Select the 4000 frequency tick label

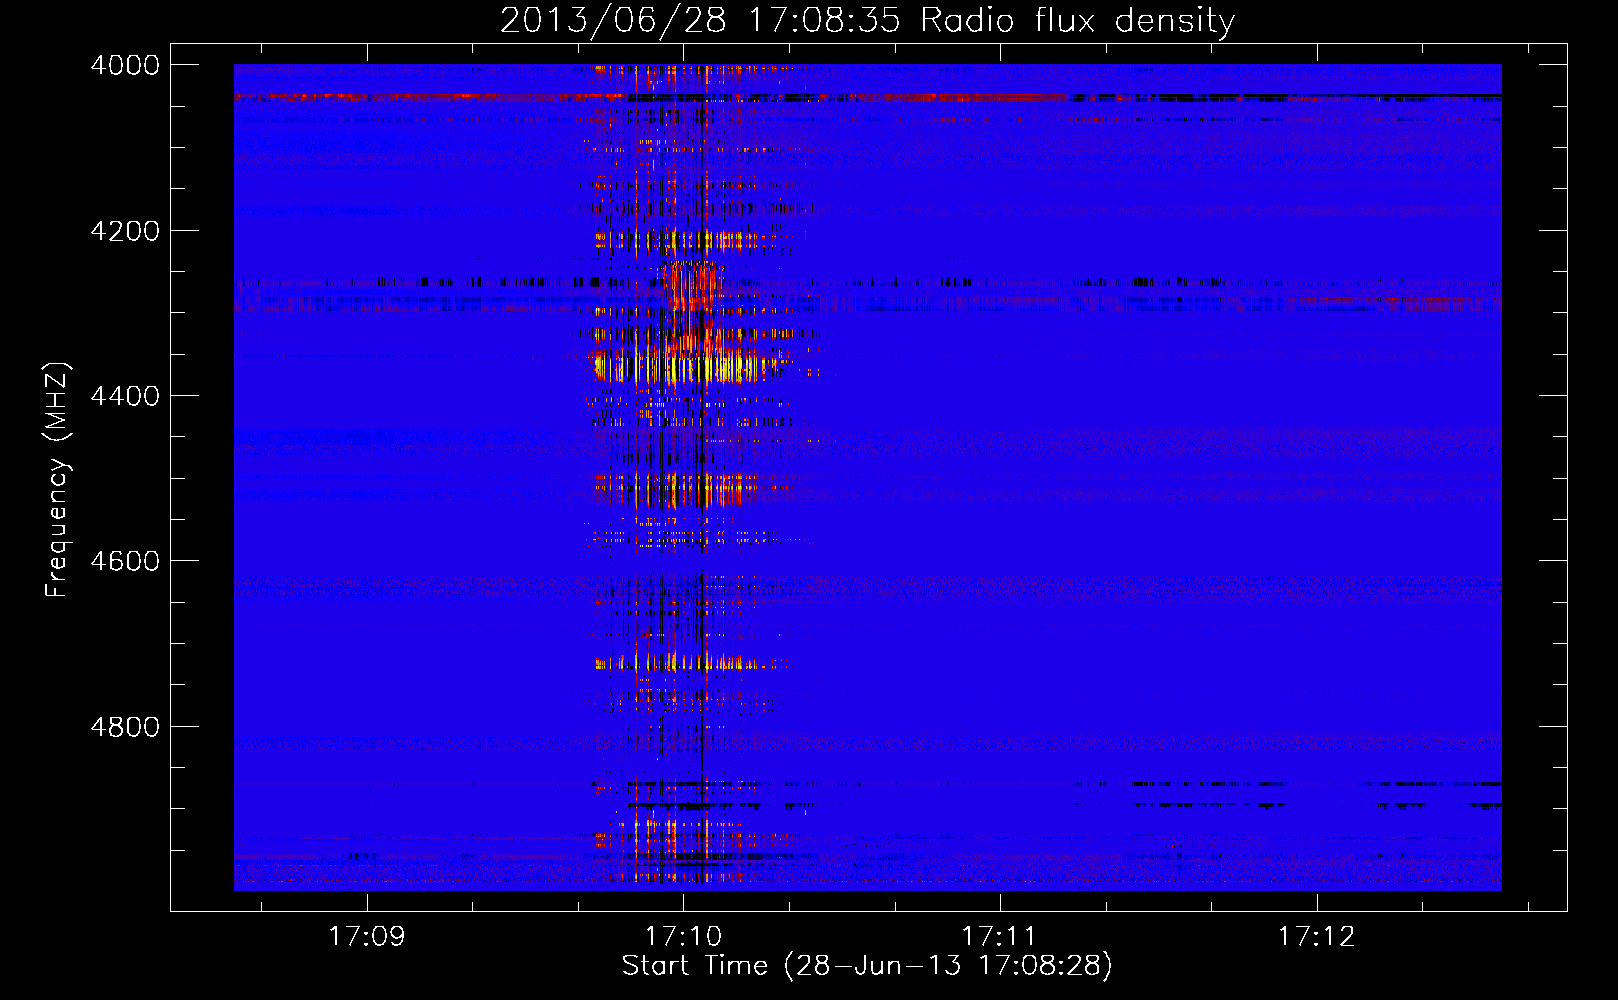pos(125,65)
